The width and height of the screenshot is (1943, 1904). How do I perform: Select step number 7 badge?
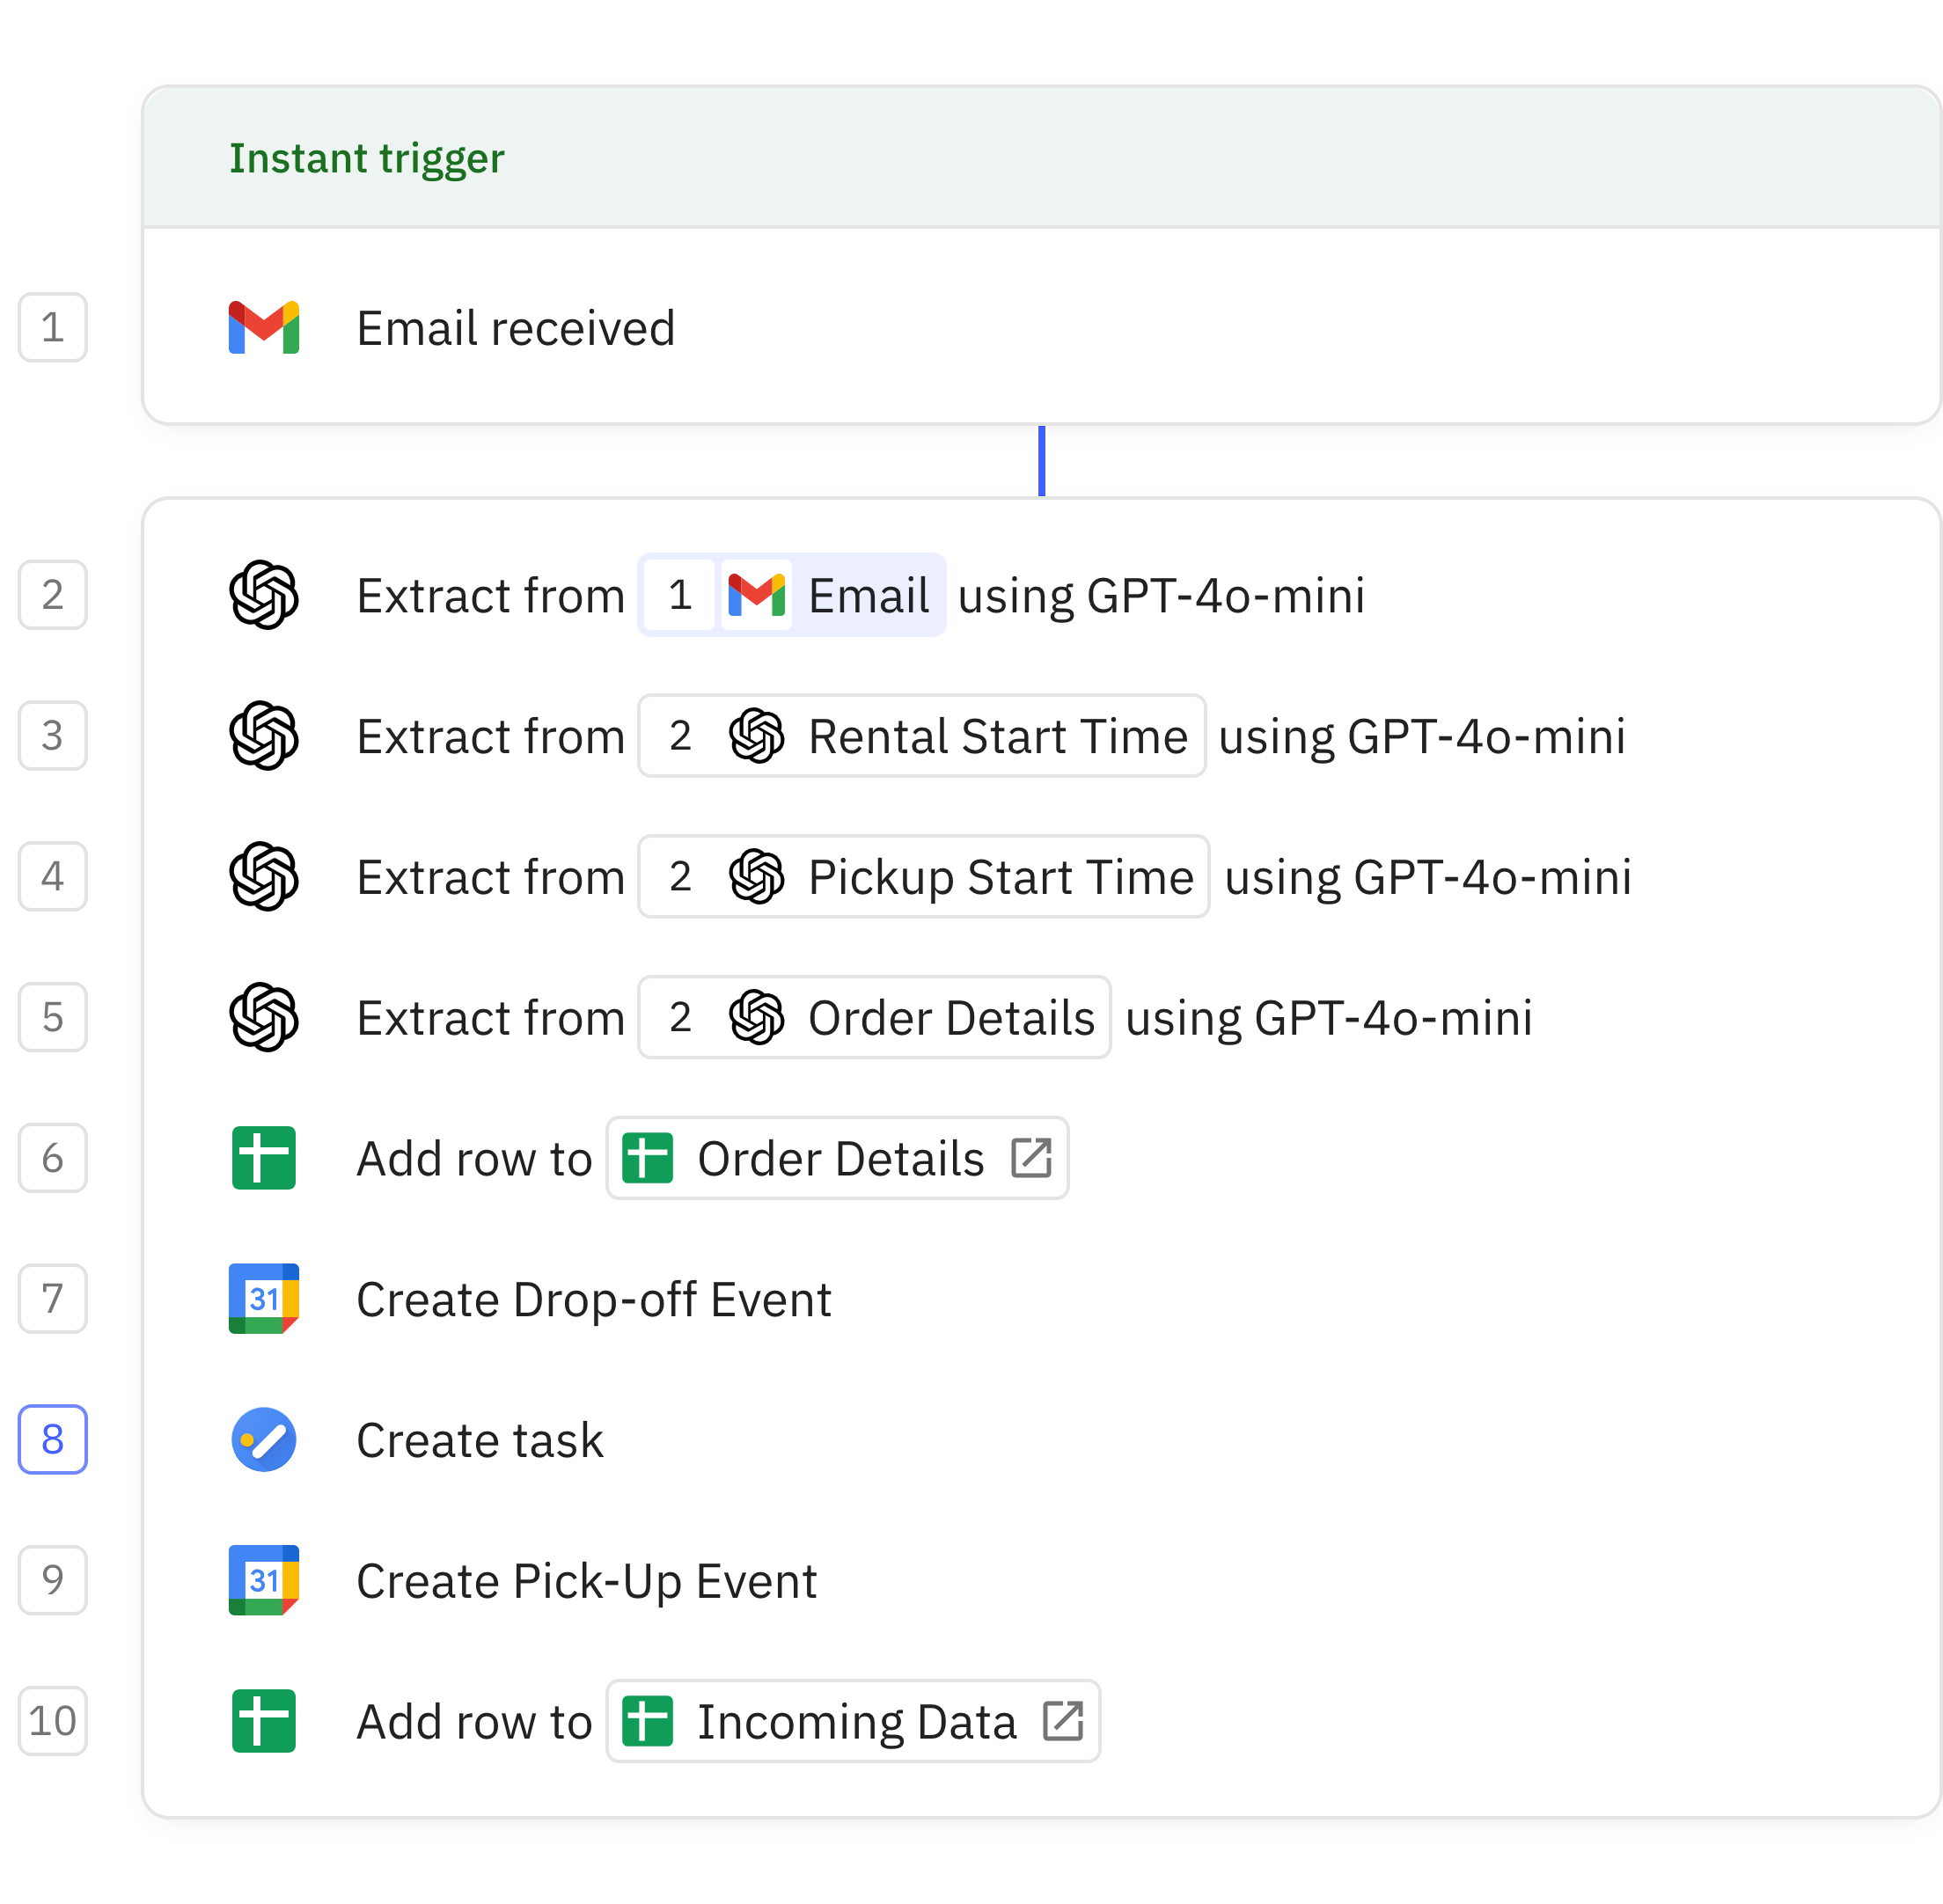click(53, 1299)
